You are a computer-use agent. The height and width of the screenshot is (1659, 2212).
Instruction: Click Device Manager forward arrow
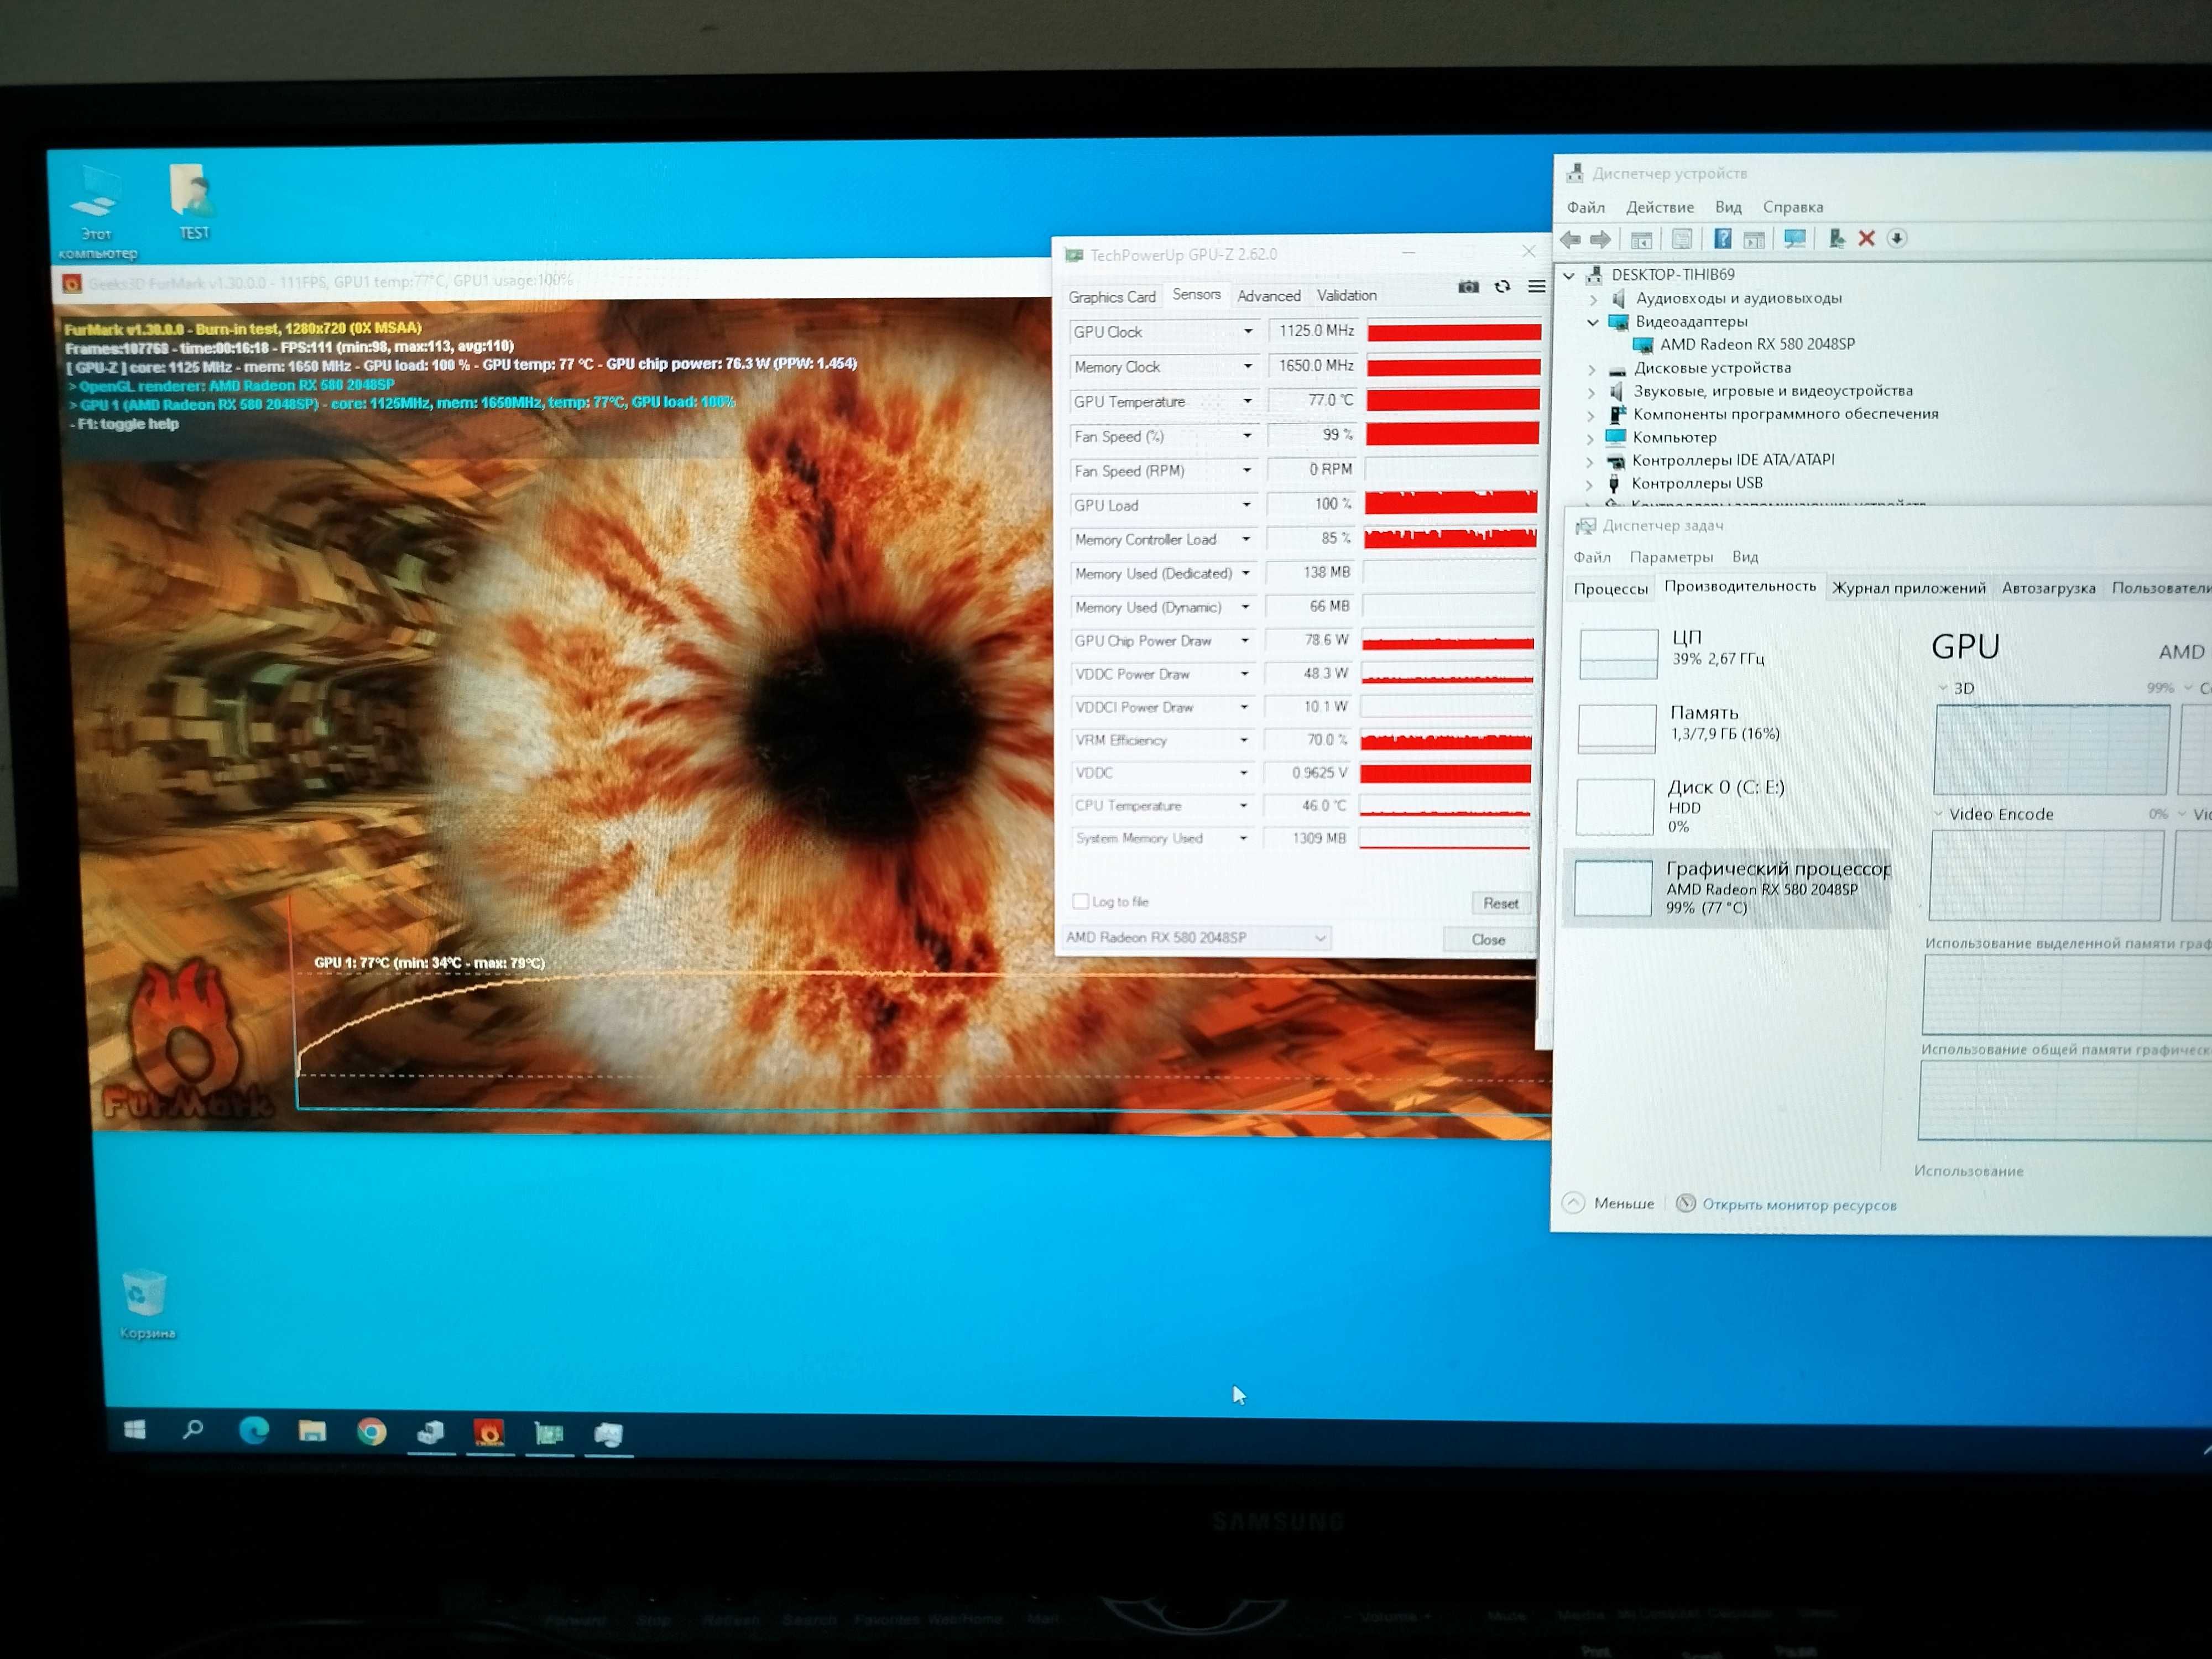(x=1601, y=239)
